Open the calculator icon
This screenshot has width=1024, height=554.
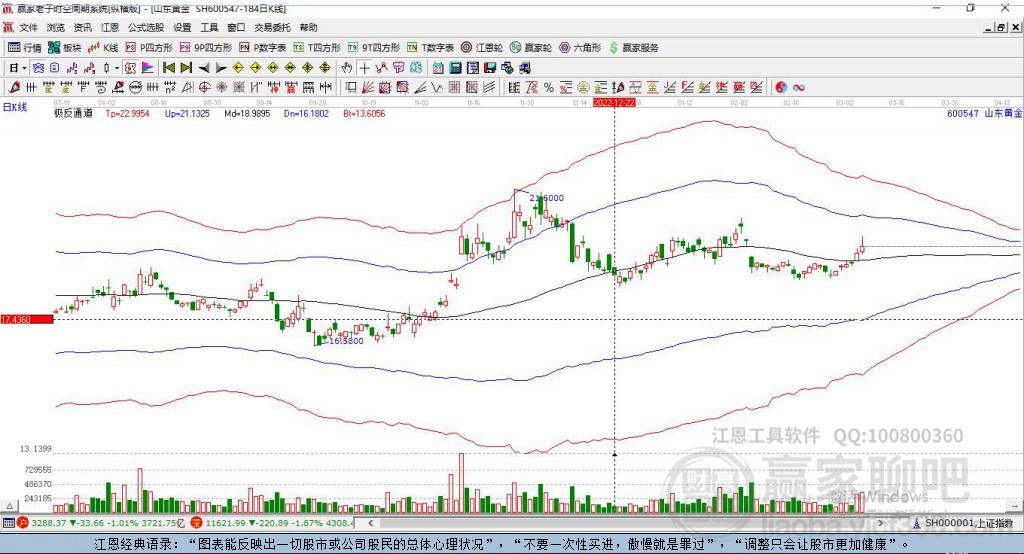coord(455,68)
